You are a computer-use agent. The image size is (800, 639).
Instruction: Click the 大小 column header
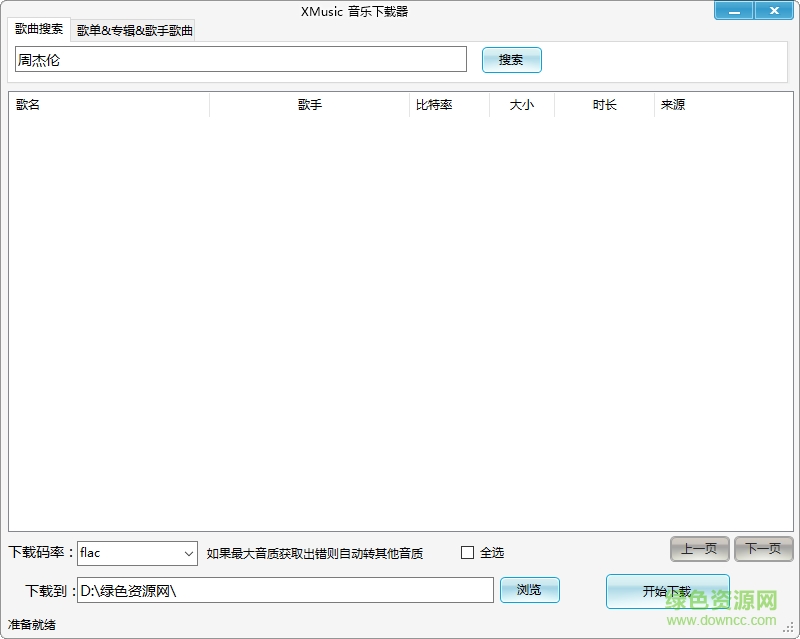(521, 104)
